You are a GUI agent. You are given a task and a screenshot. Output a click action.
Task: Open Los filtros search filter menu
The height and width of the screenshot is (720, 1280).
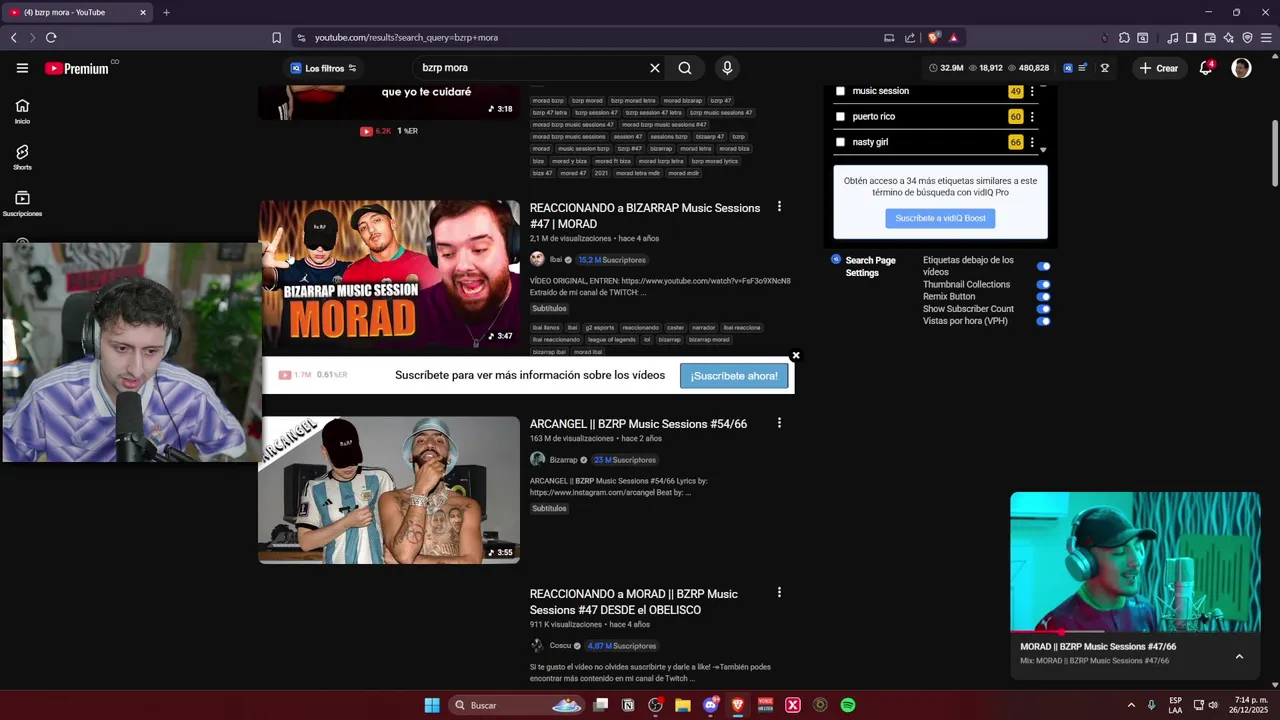tap(323, 68)
